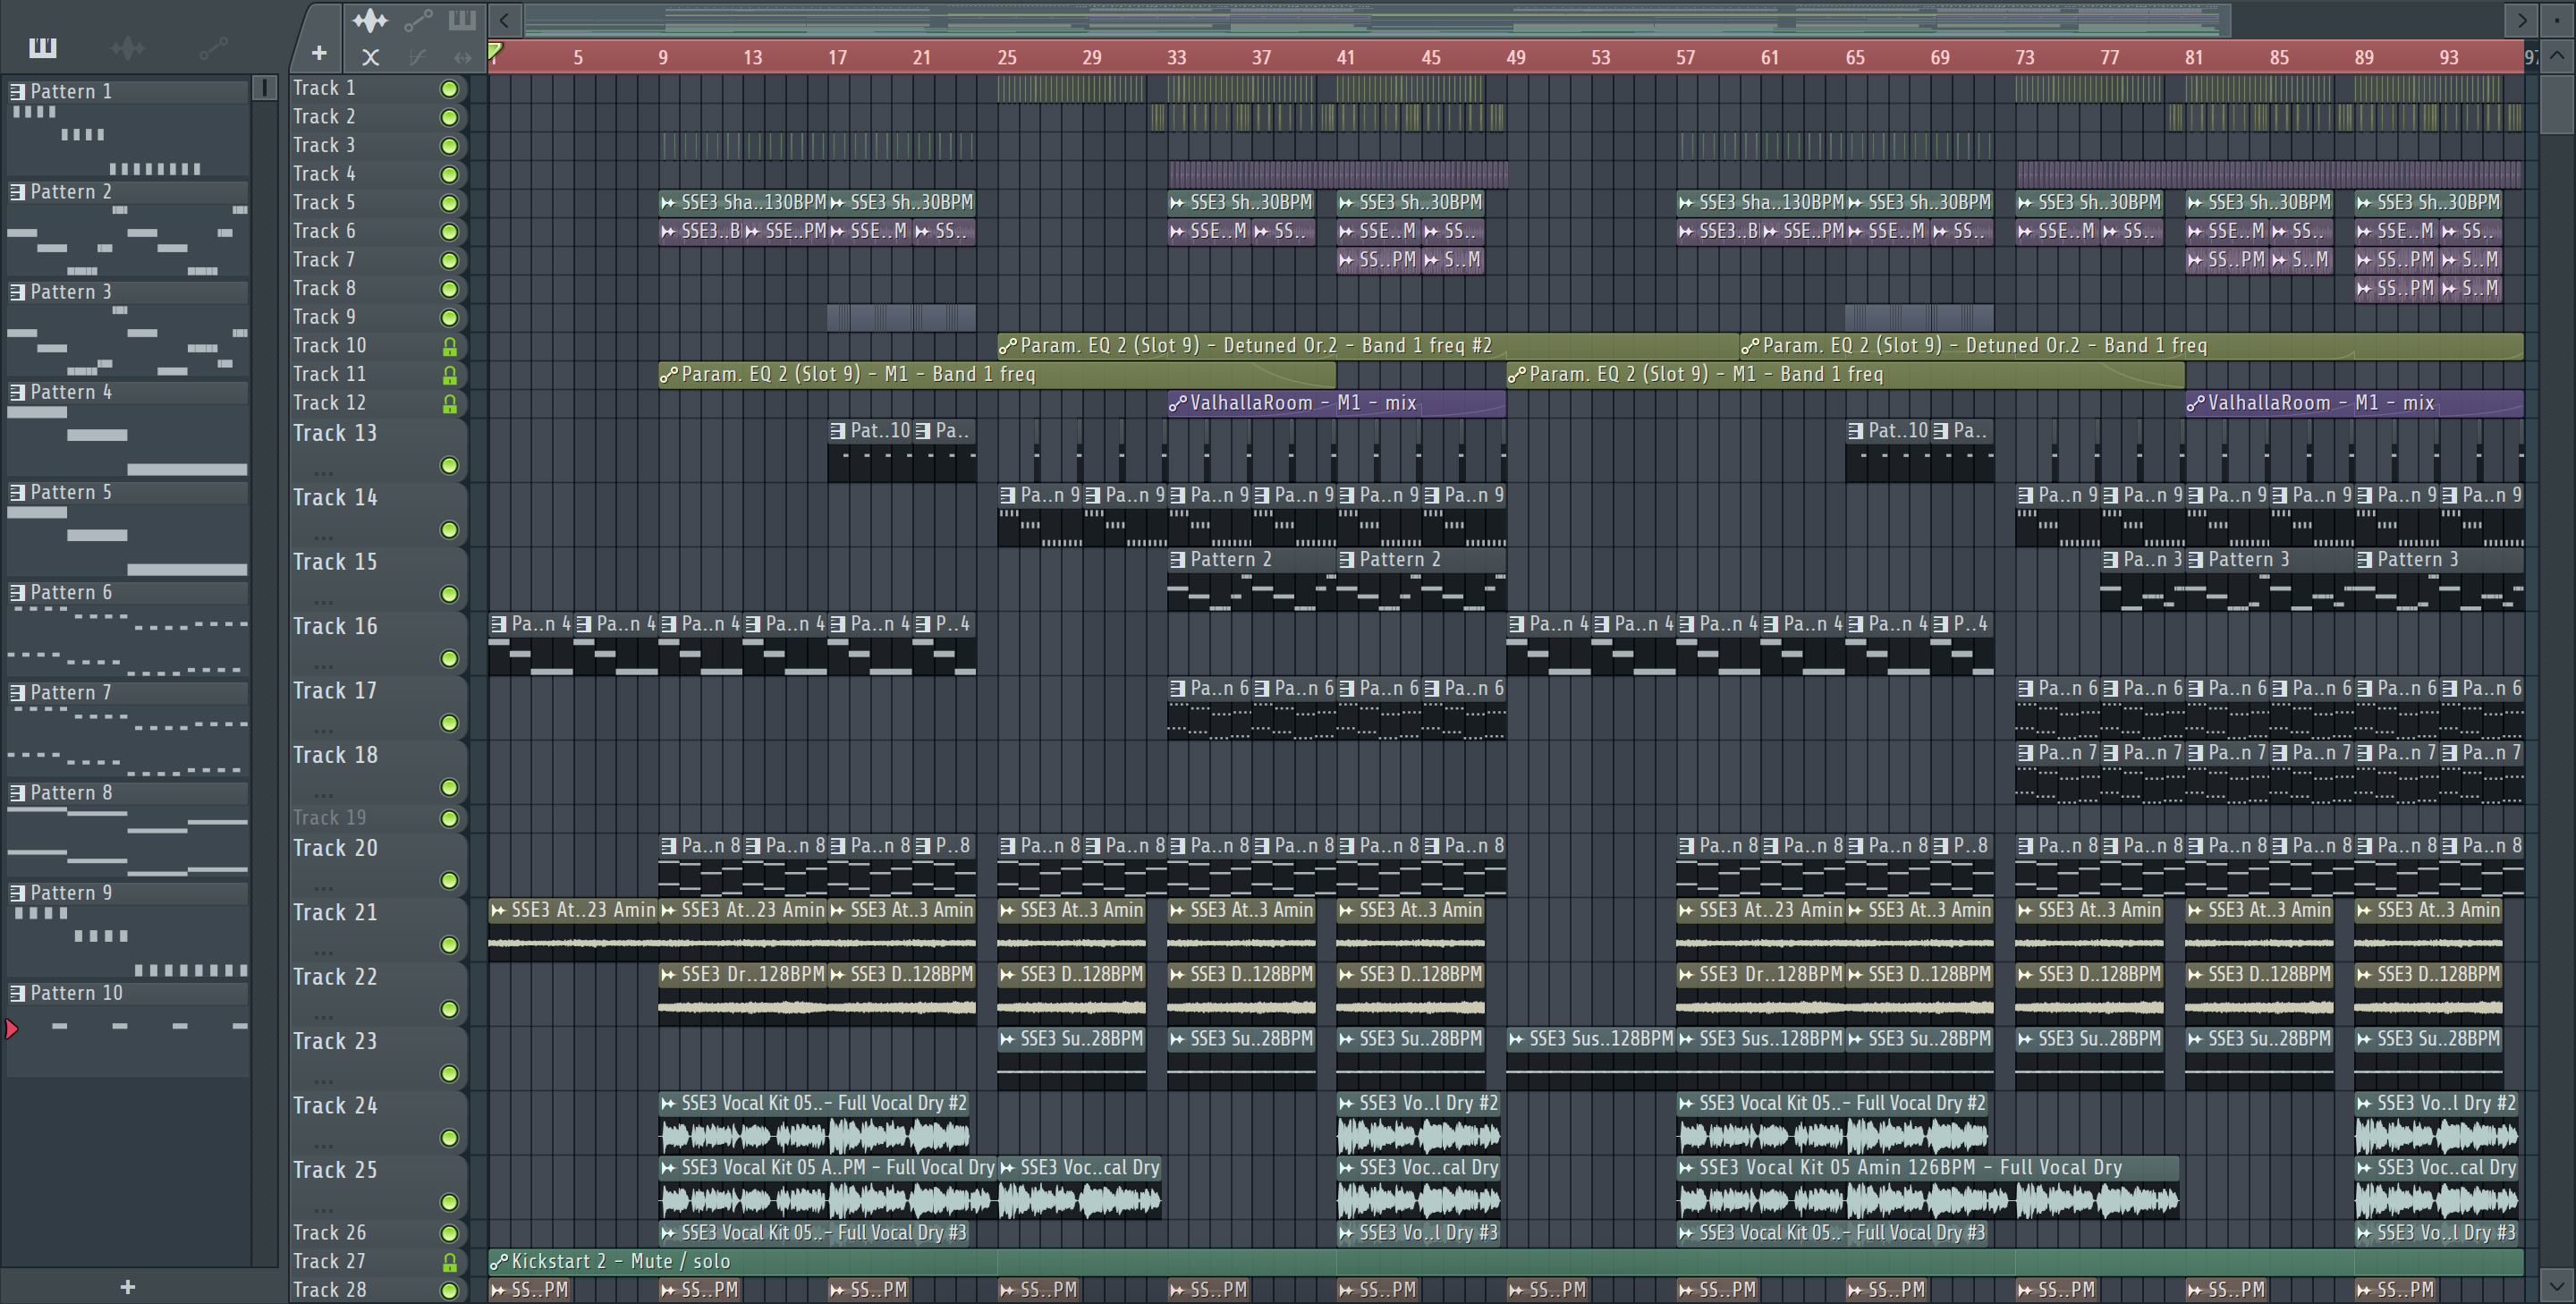Click the piano icon beside Pattern 1
Image resolution: width=2576 pixels, height=1304 pixels.
[17, 91]
